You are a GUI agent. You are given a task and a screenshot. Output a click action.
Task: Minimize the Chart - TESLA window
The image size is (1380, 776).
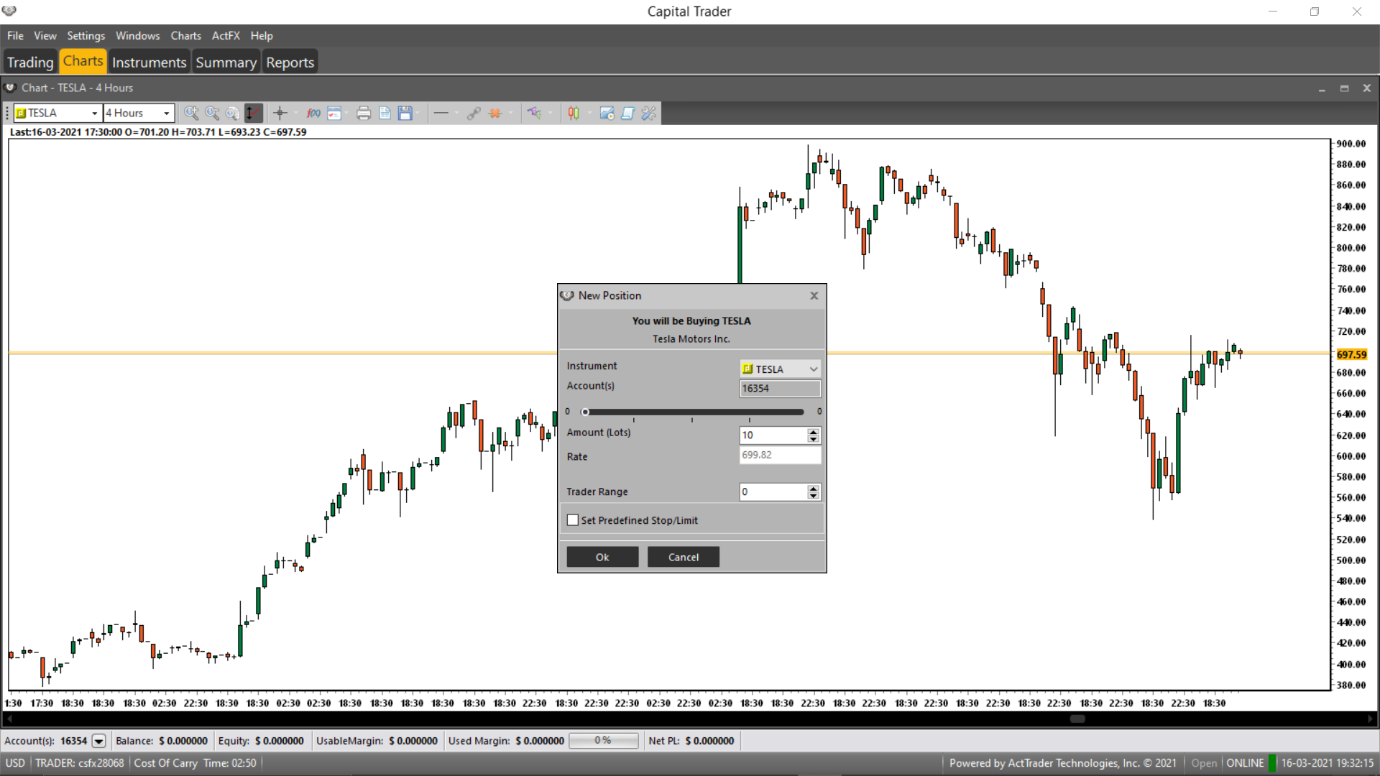point(1321,88)
